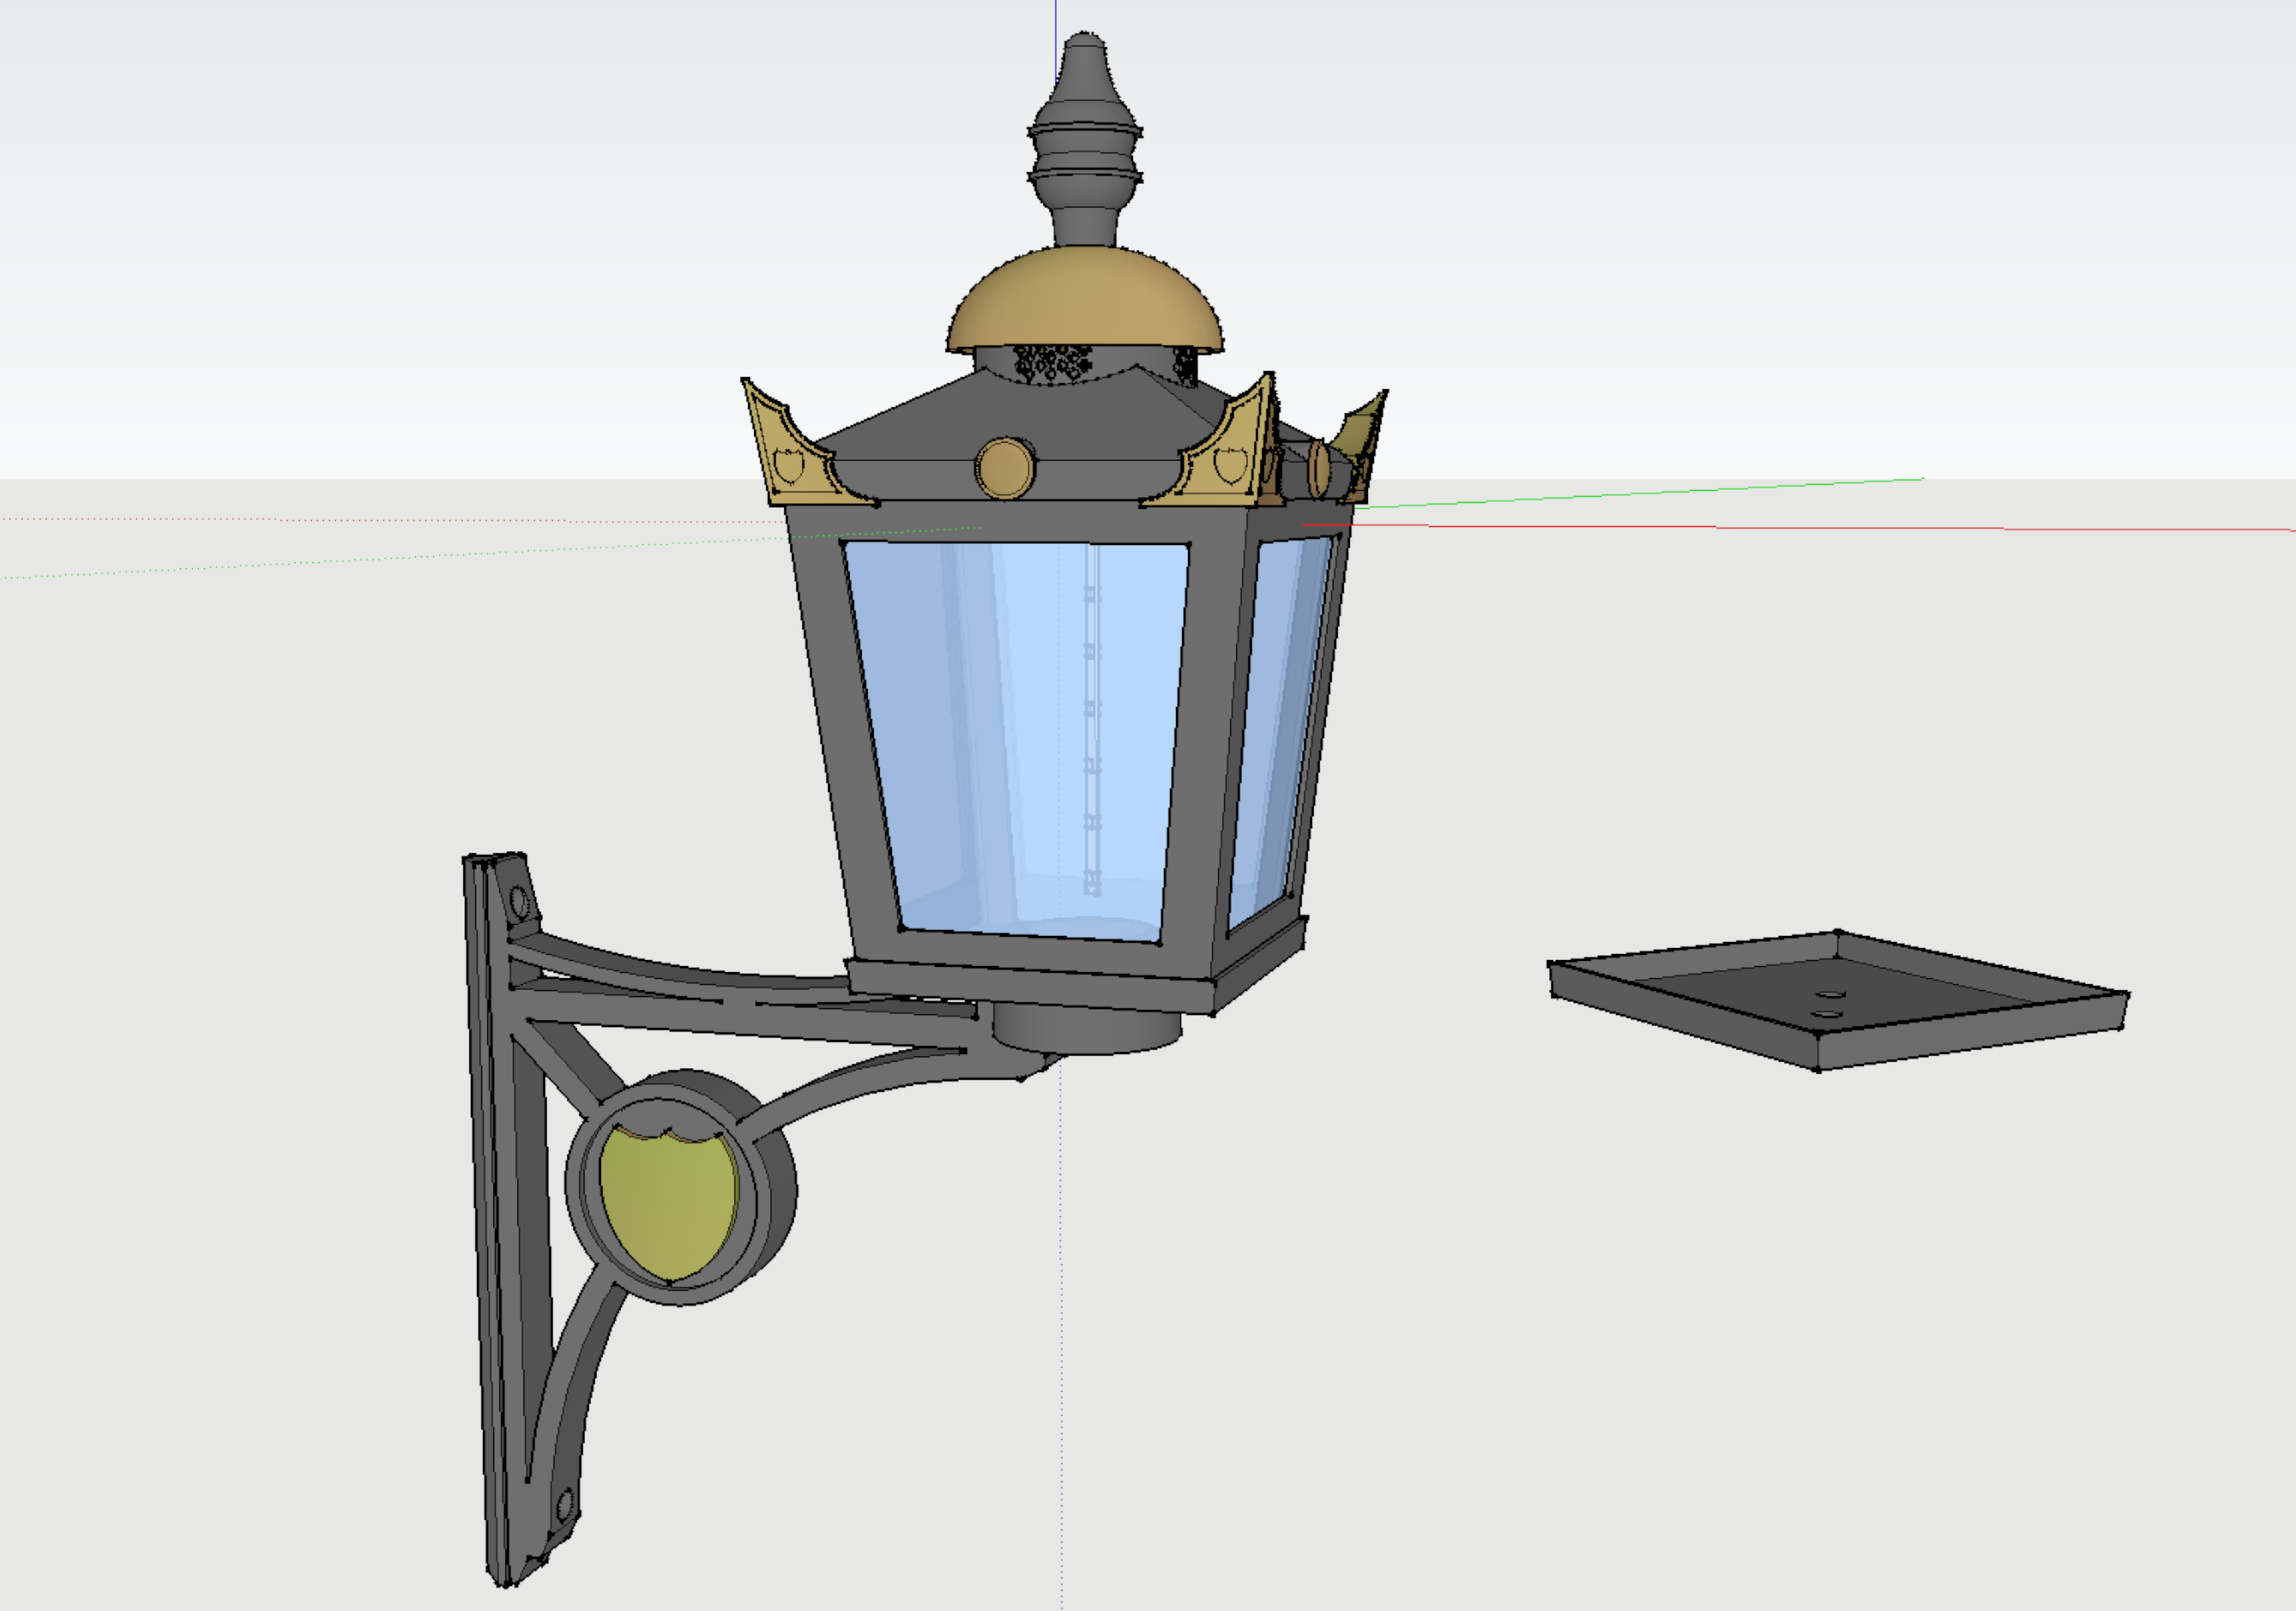
Task: Click the front blue glass pane
Action: (x=1010, y=740)
